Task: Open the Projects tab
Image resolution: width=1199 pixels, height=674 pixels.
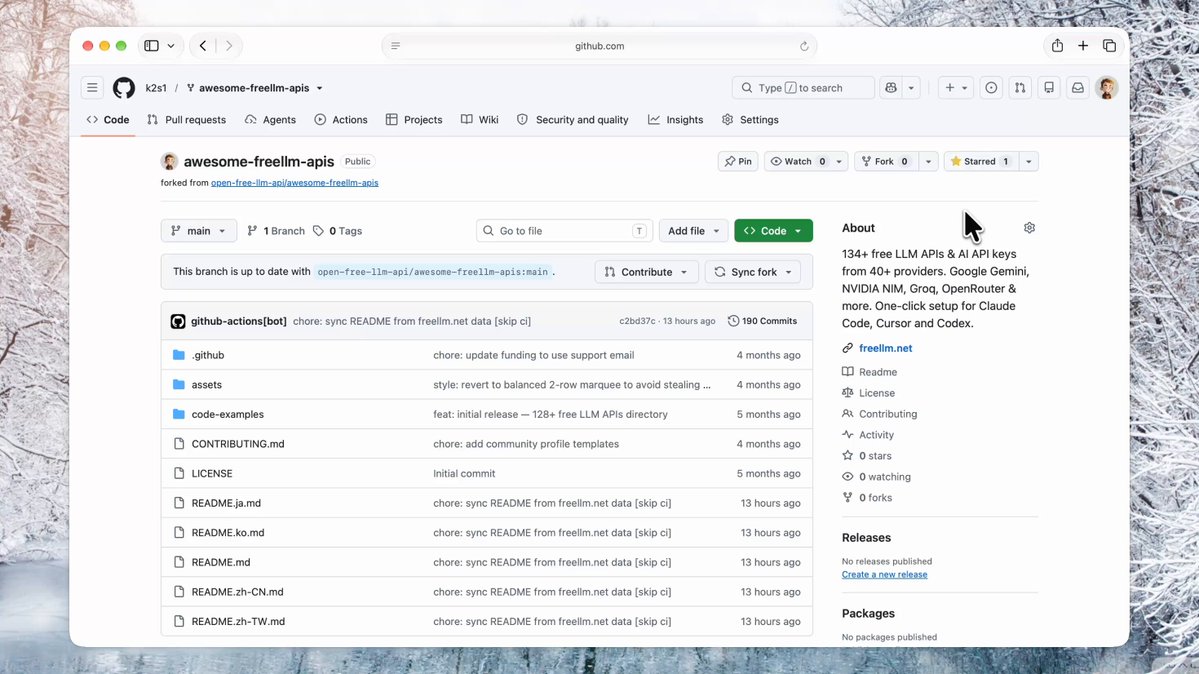Action: tap(414, 120)
